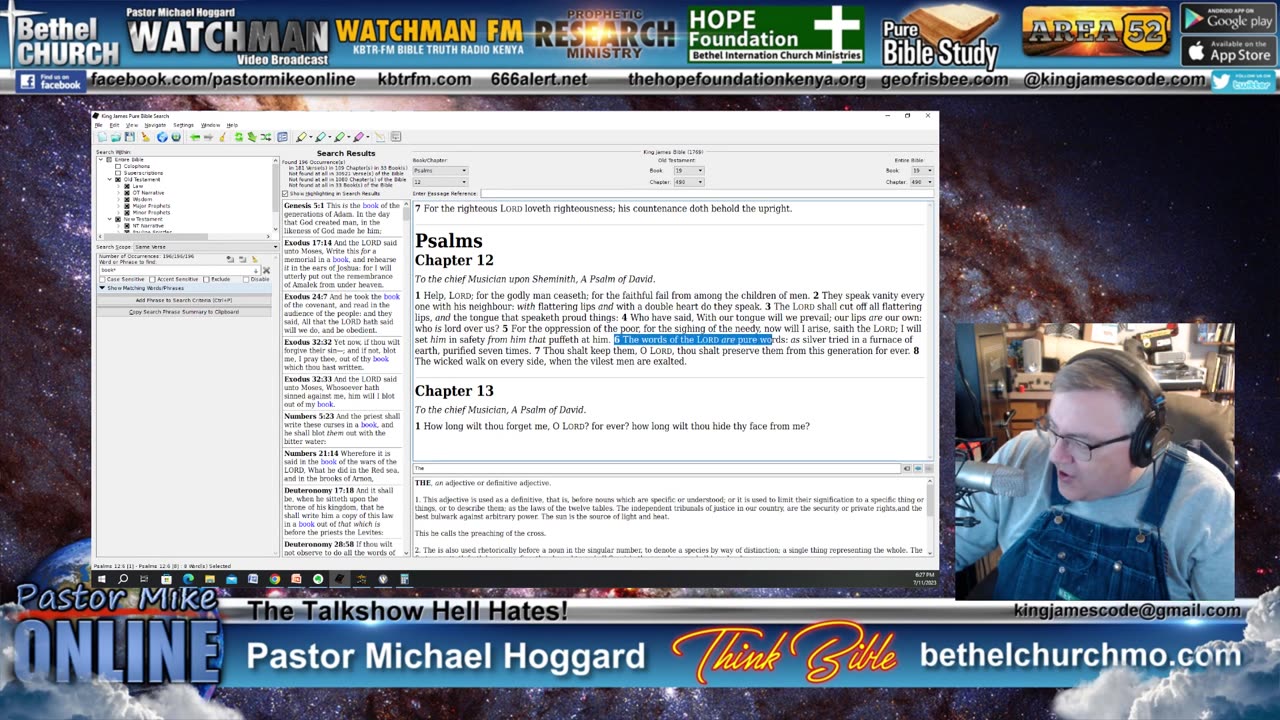This screenshot has width=1280, height=720.
Task: Click the blue globe toolbar icon
Action: point(162,137)
